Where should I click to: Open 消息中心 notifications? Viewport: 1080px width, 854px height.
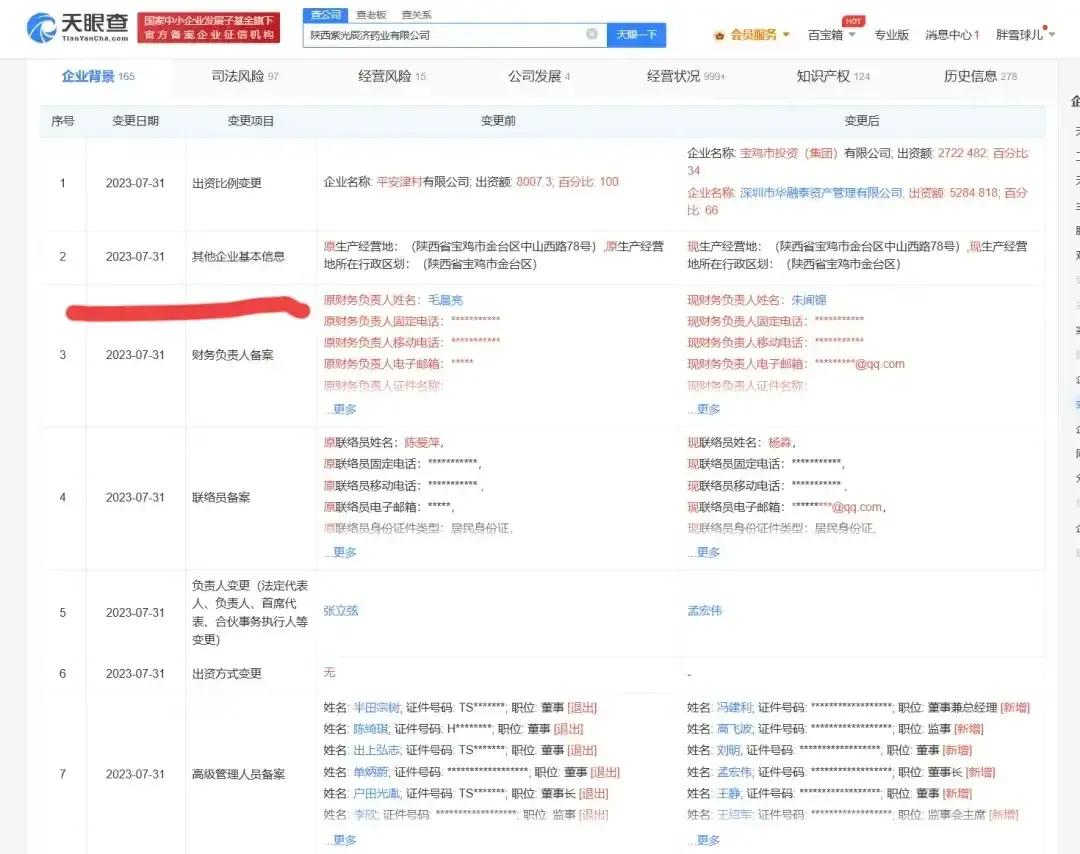point(951,34)
